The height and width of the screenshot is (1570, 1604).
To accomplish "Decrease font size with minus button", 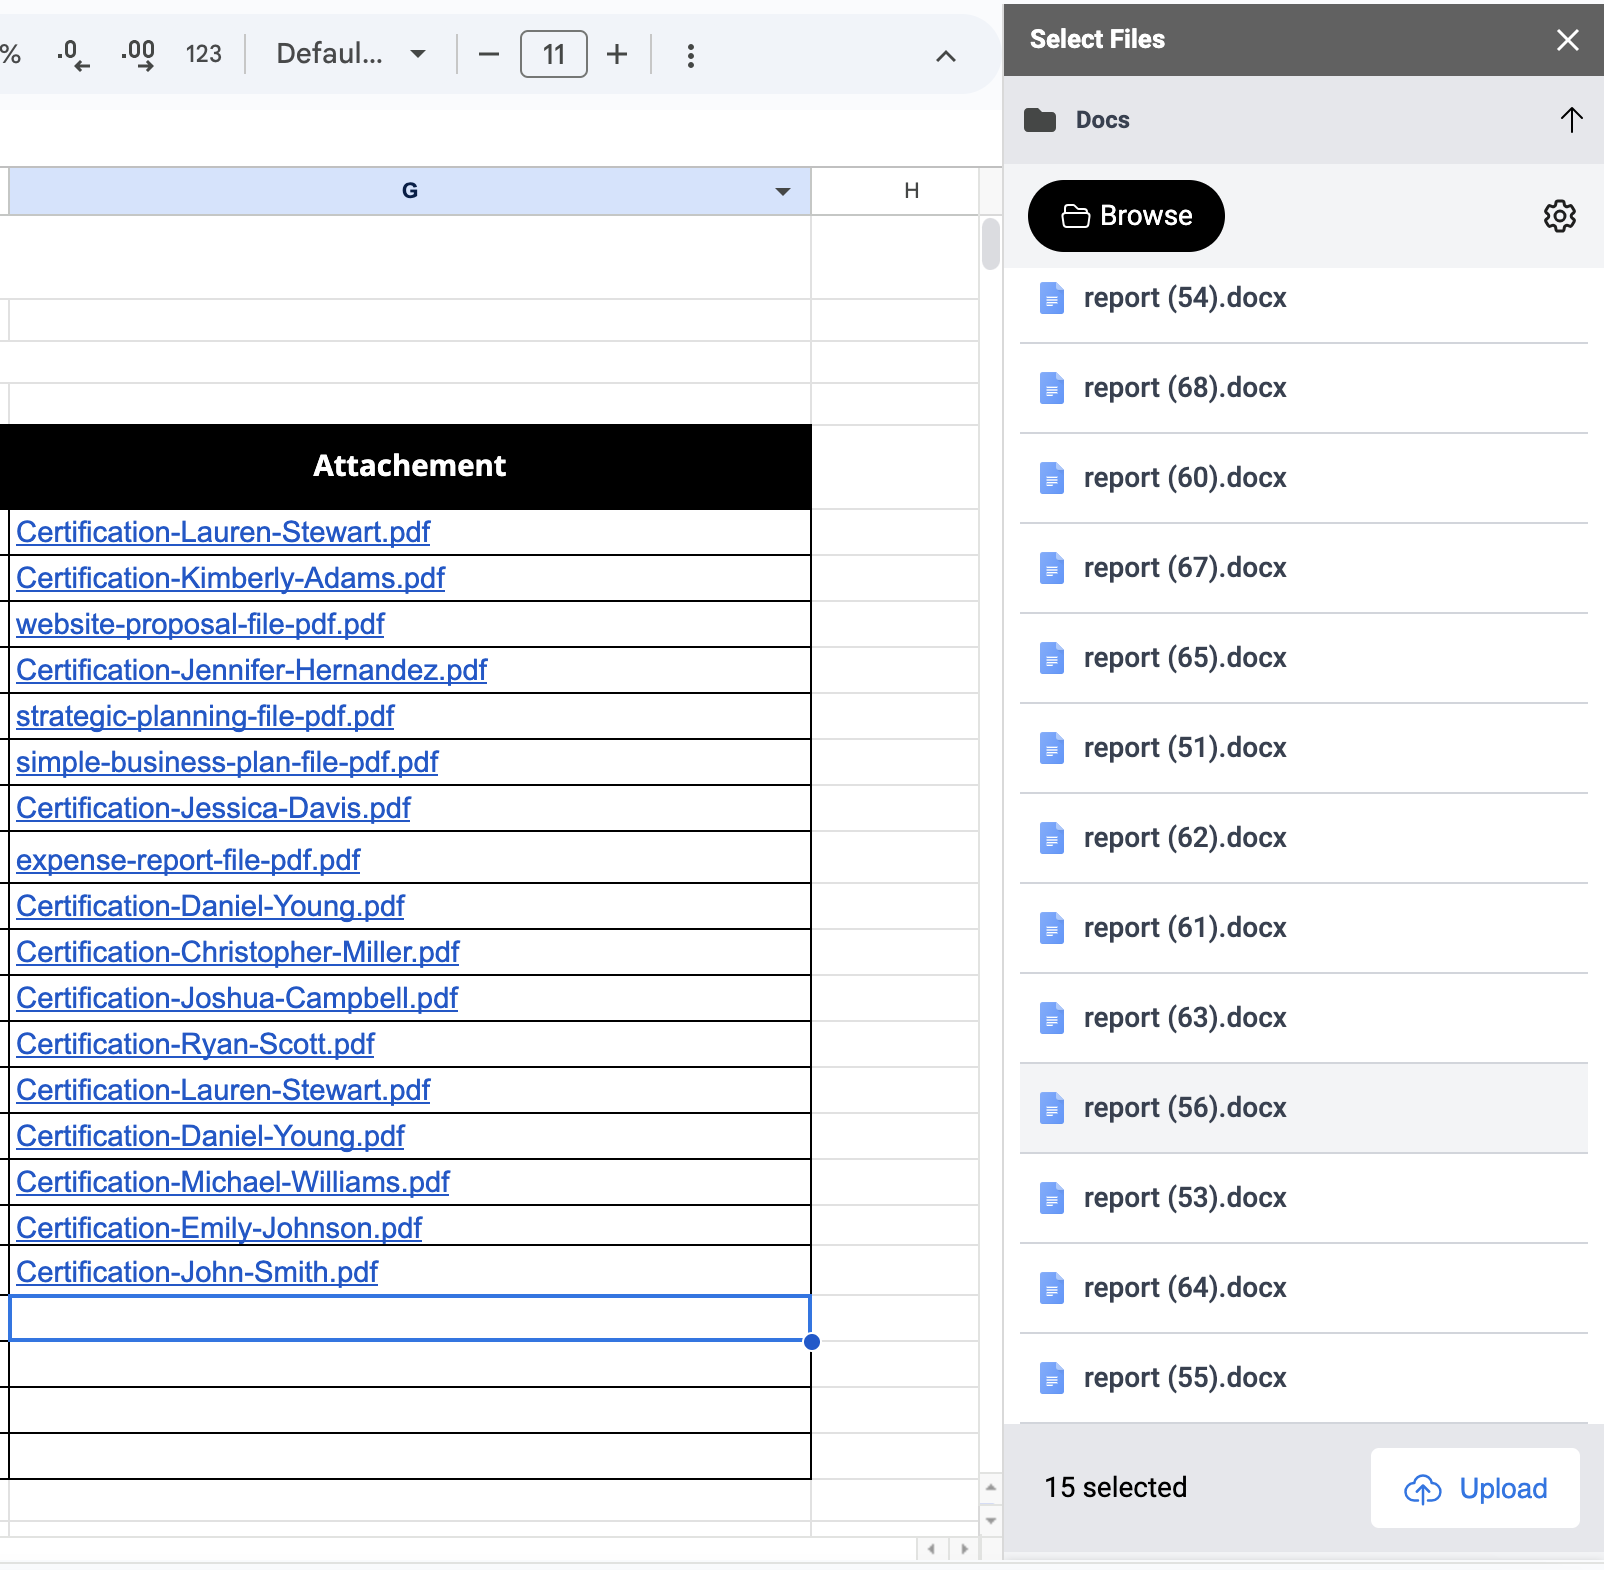I will pyautogui.click(x=488, y=54).
